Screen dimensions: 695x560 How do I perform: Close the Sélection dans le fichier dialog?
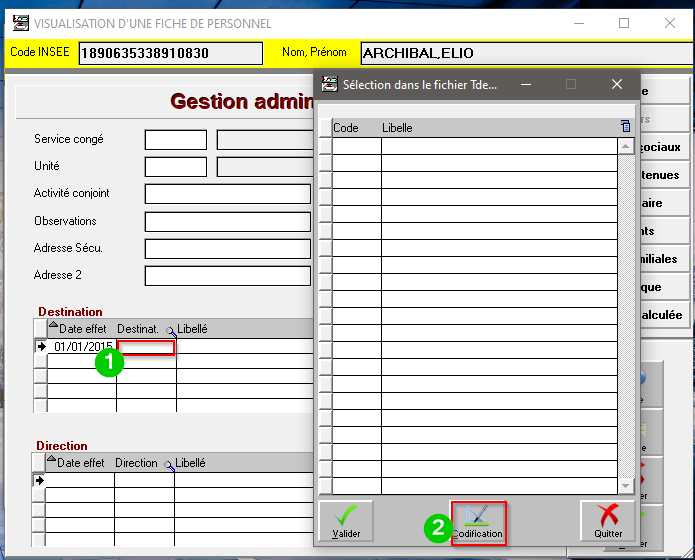[x=617, y=84]
